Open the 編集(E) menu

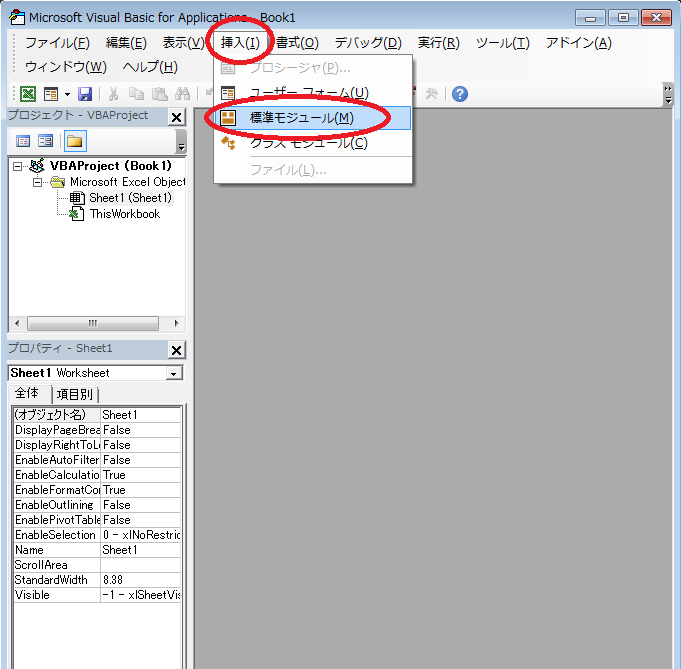pyautogui.click(x=126, y=43)
